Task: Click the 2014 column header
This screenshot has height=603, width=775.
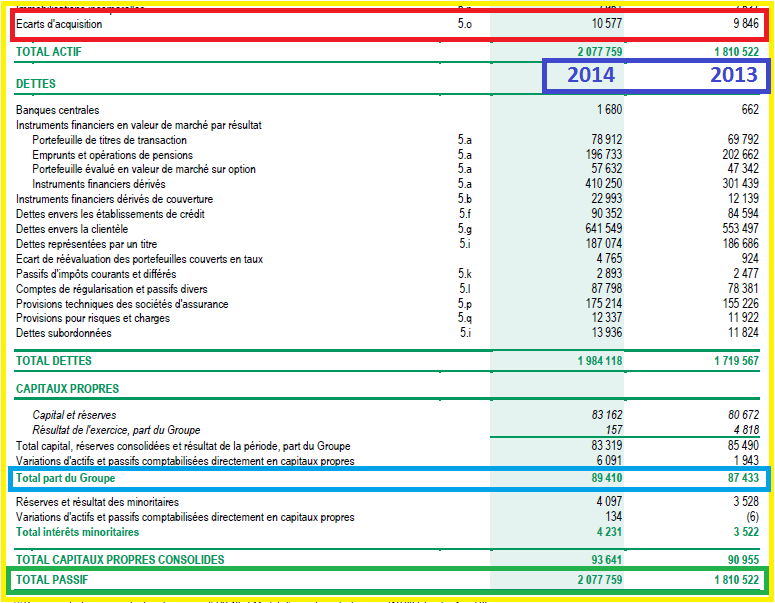Action: click(x=591, y=75)
